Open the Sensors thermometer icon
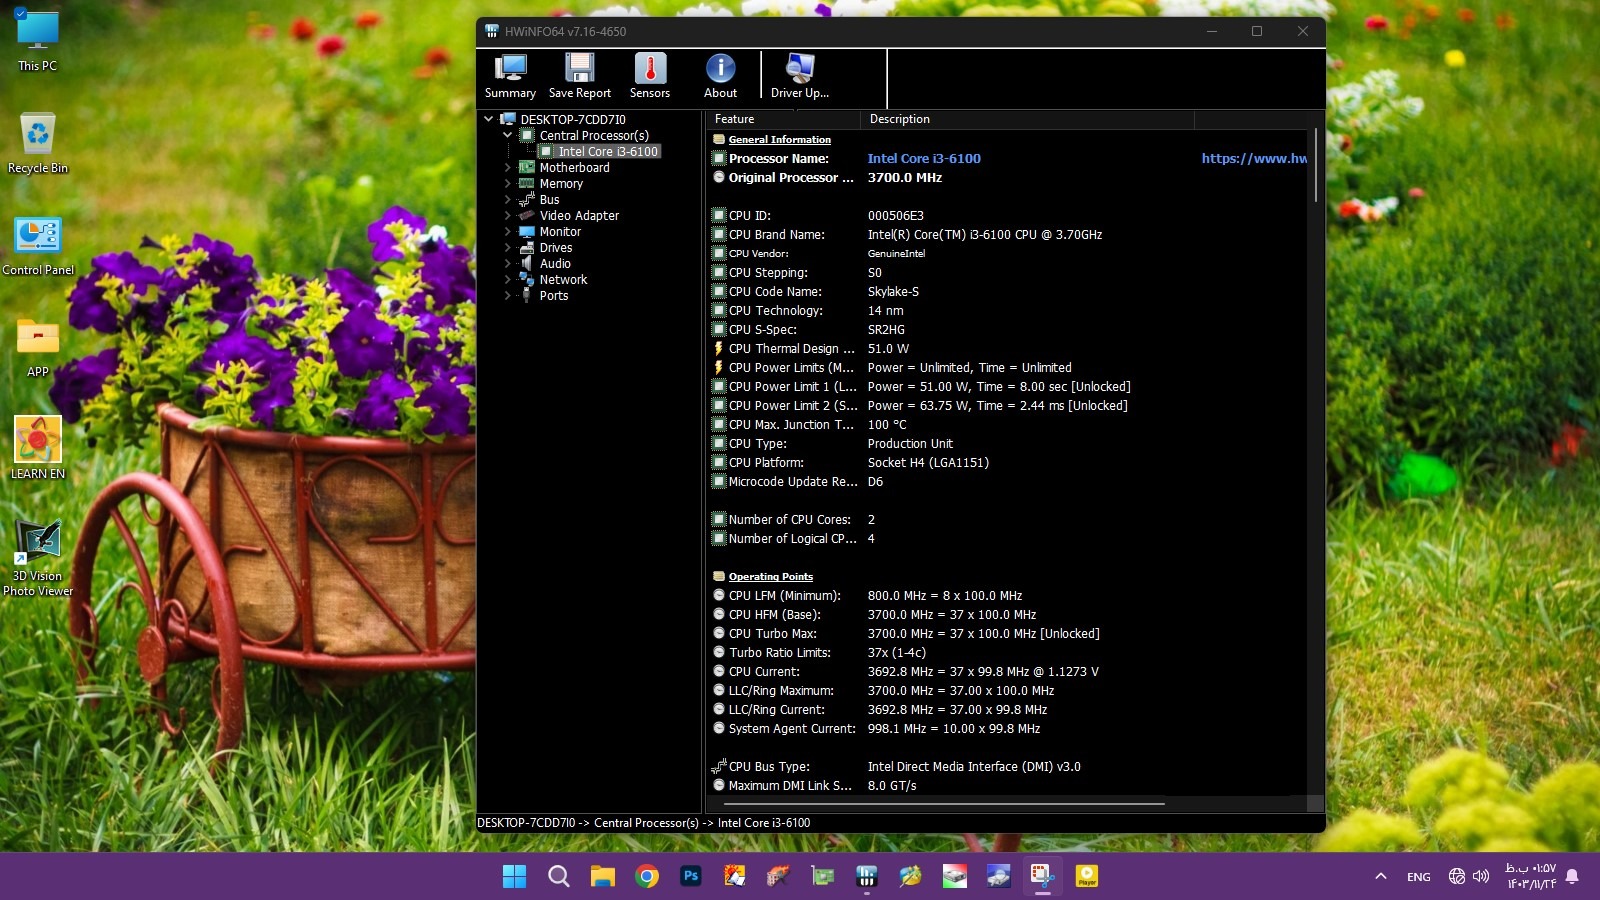Screen dimensions: 1600x900 649,76
